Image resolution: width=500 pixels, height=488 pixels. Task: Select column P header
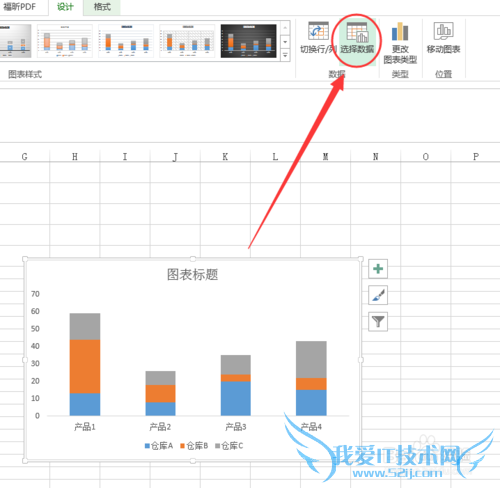pyautogui.click(x=476, y=156)
